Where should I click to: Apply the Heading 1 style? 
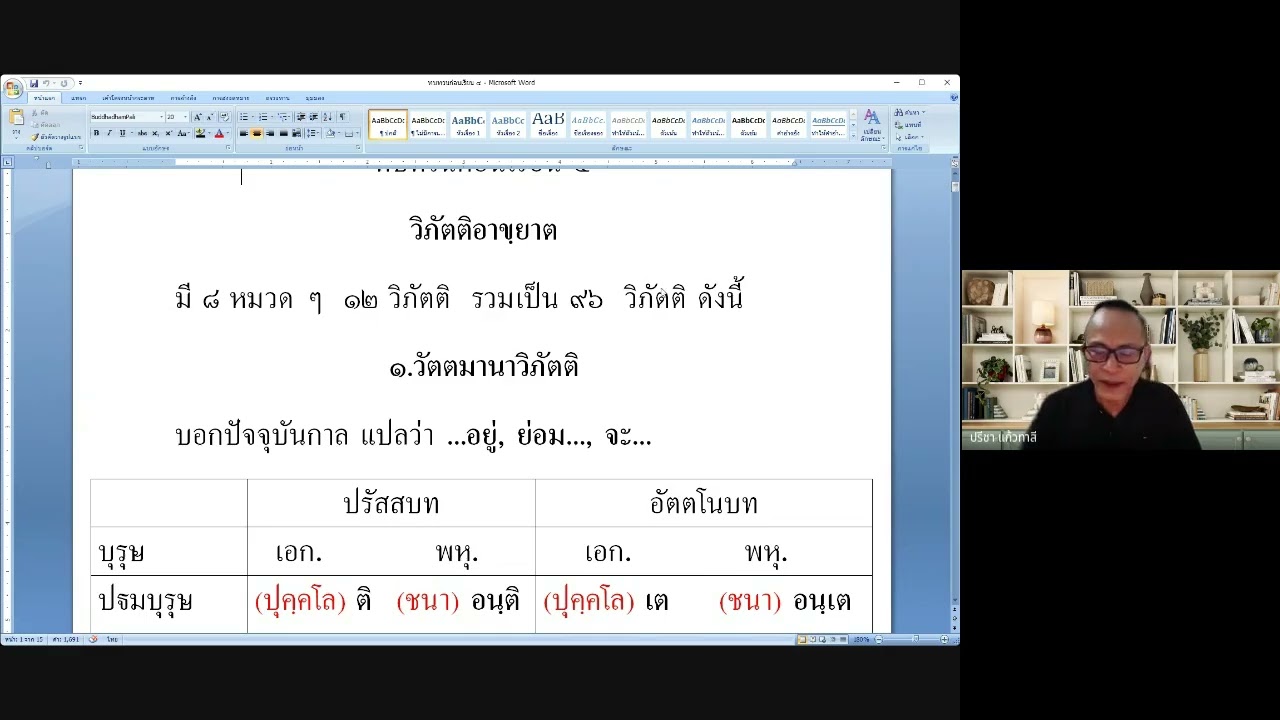tap(468, 125)
